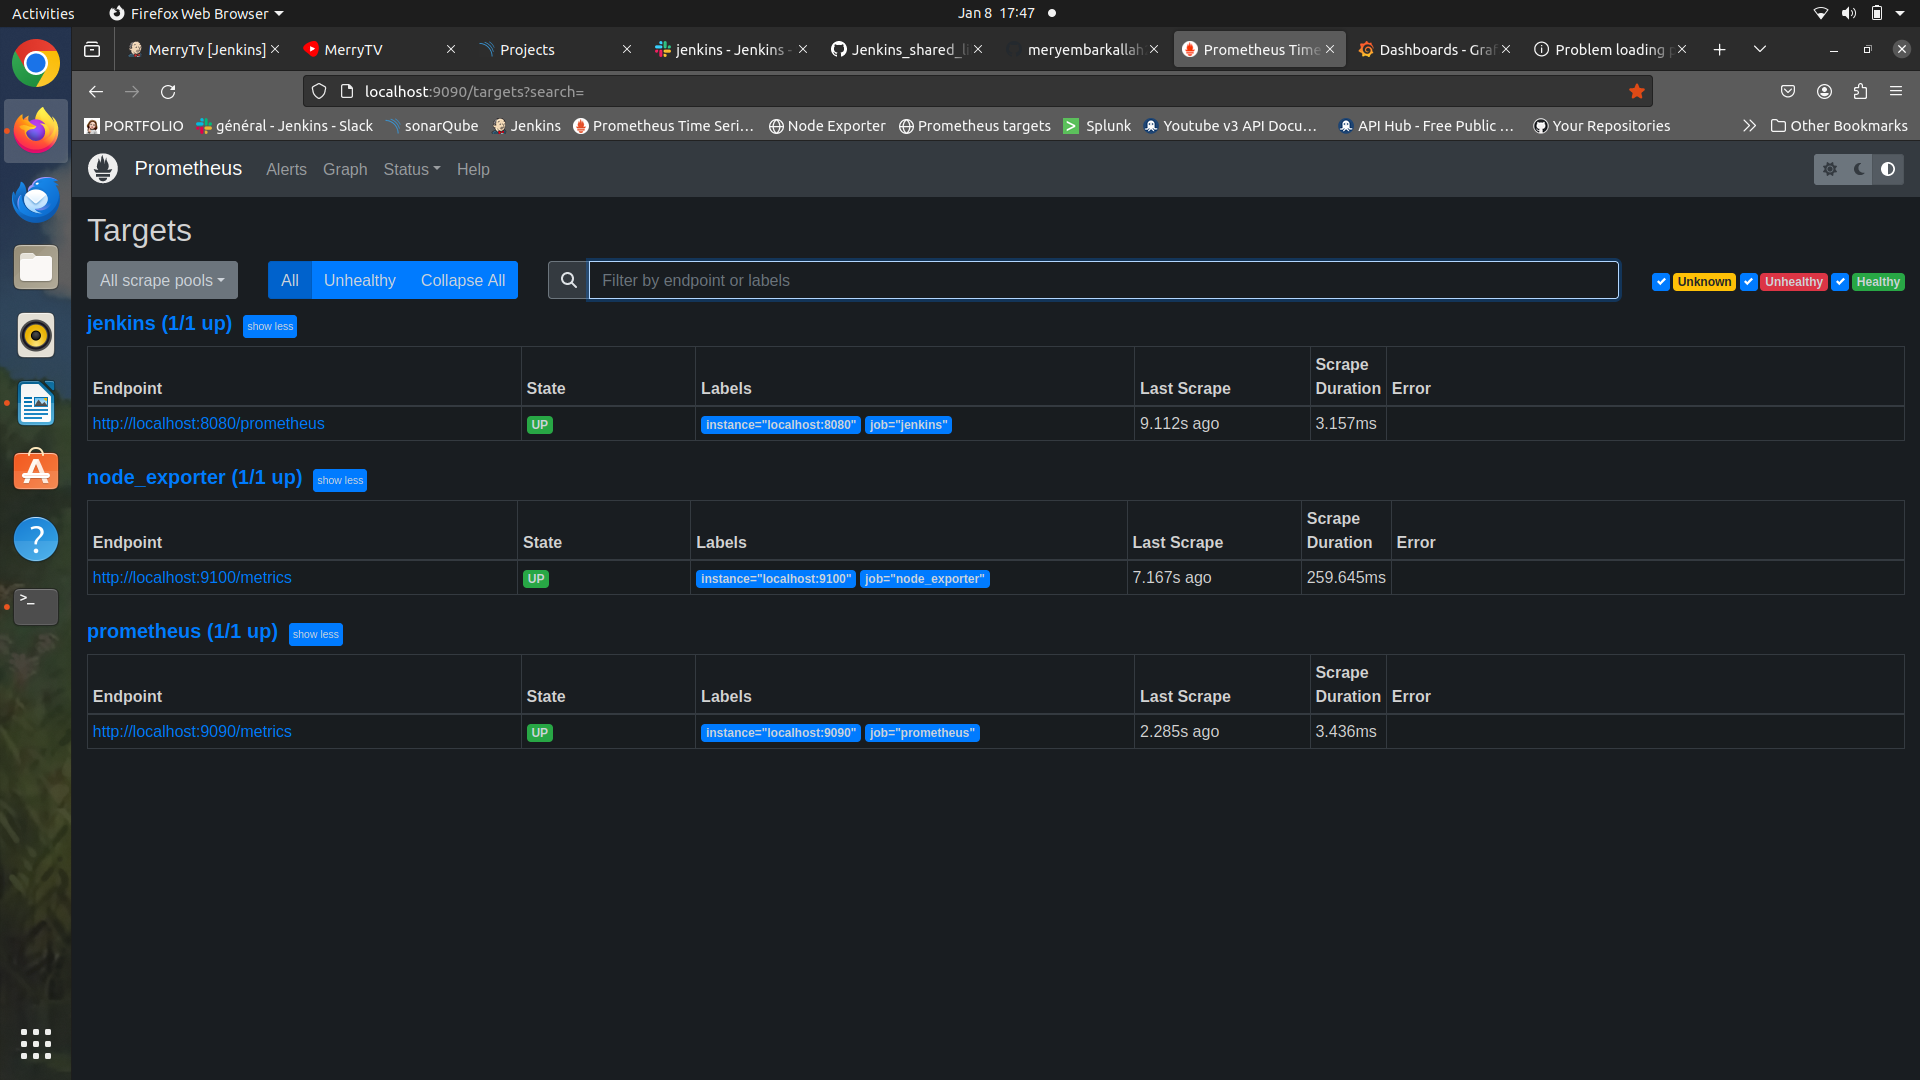The image size is (1920, 1080).
Task: Click the Unhealthy filter button
Action: [359, 280]
